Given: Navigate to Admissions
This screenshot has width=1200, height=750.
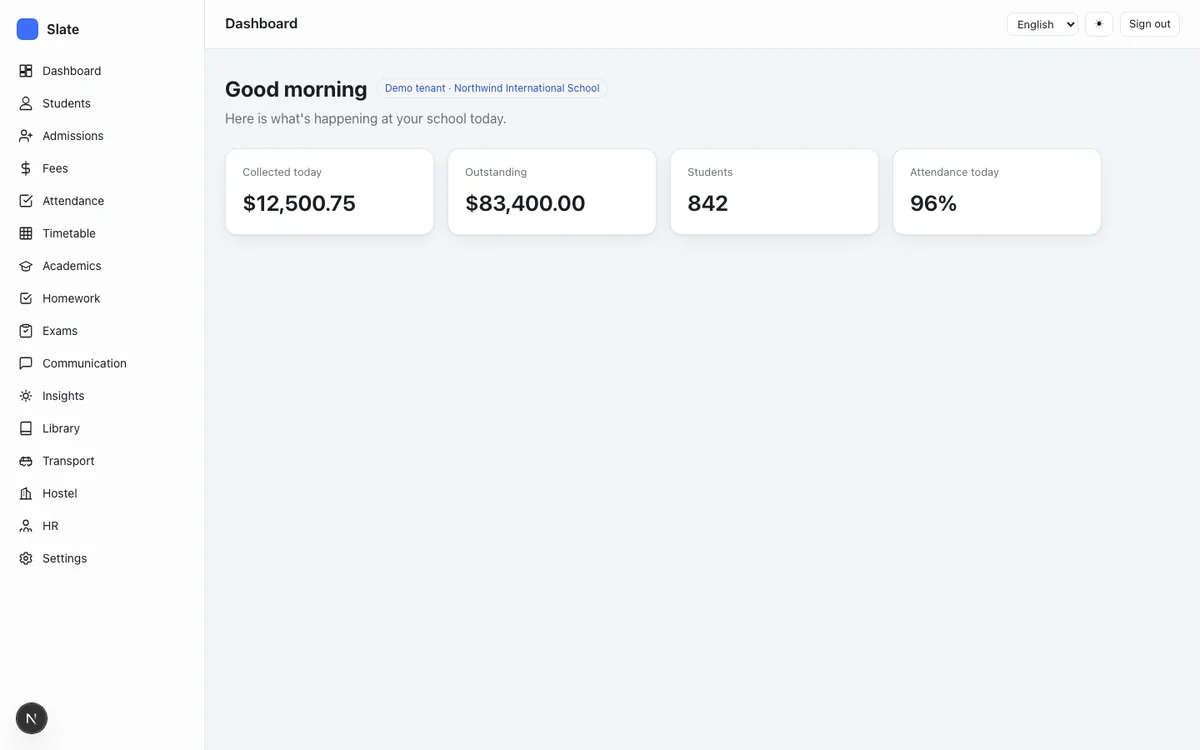Looking at the screenshot, I should pyautogui.click(x=73, y=136).
